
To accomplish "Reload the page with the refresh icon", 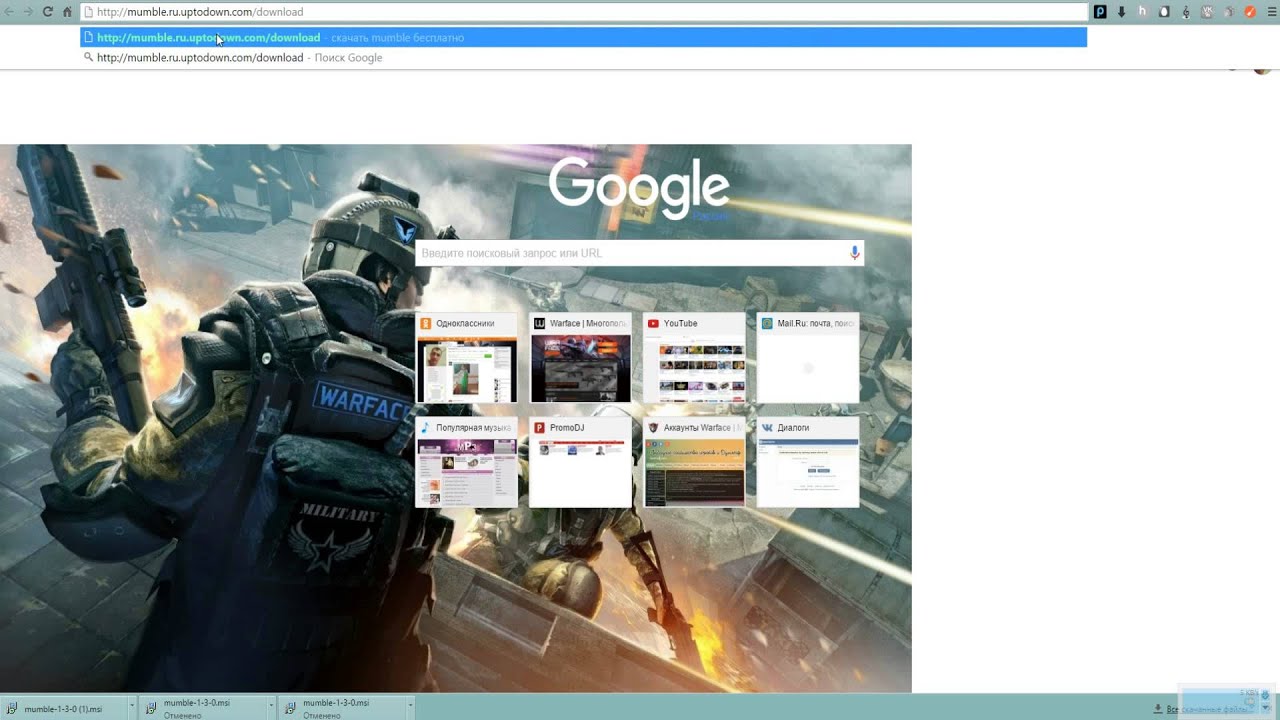I will coord(47,12).
